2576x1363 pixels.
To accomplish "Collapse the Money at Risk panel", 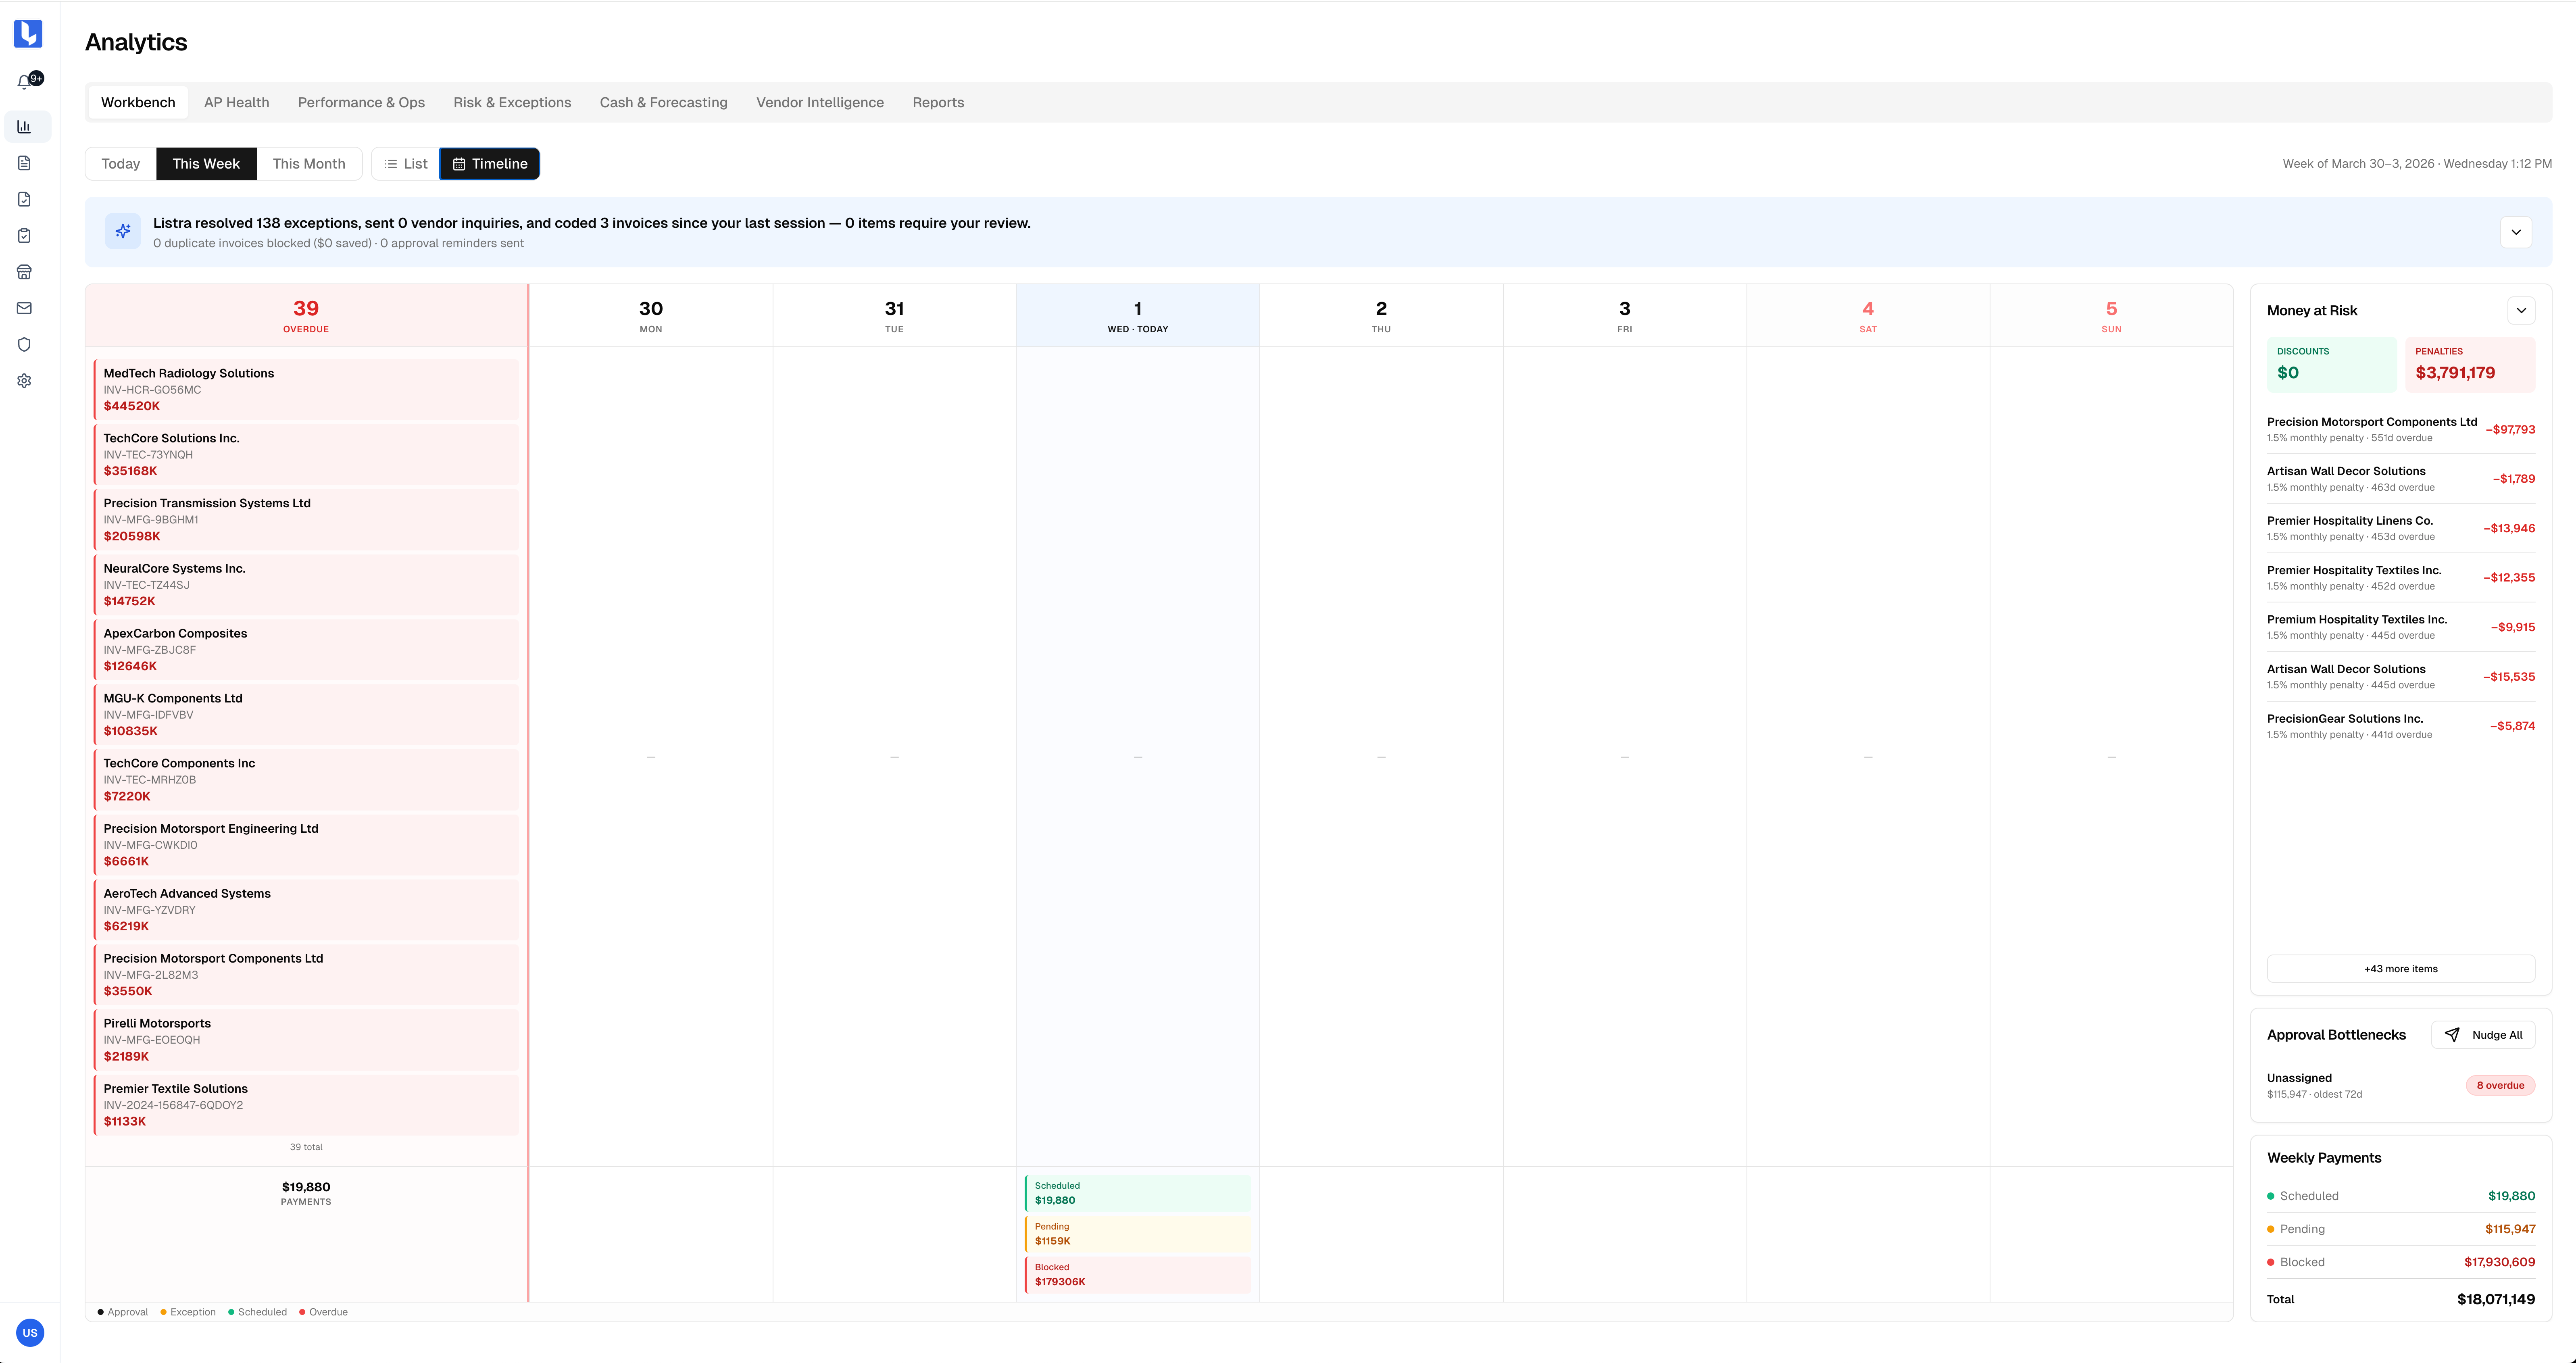I will (x=2522, y=310).
